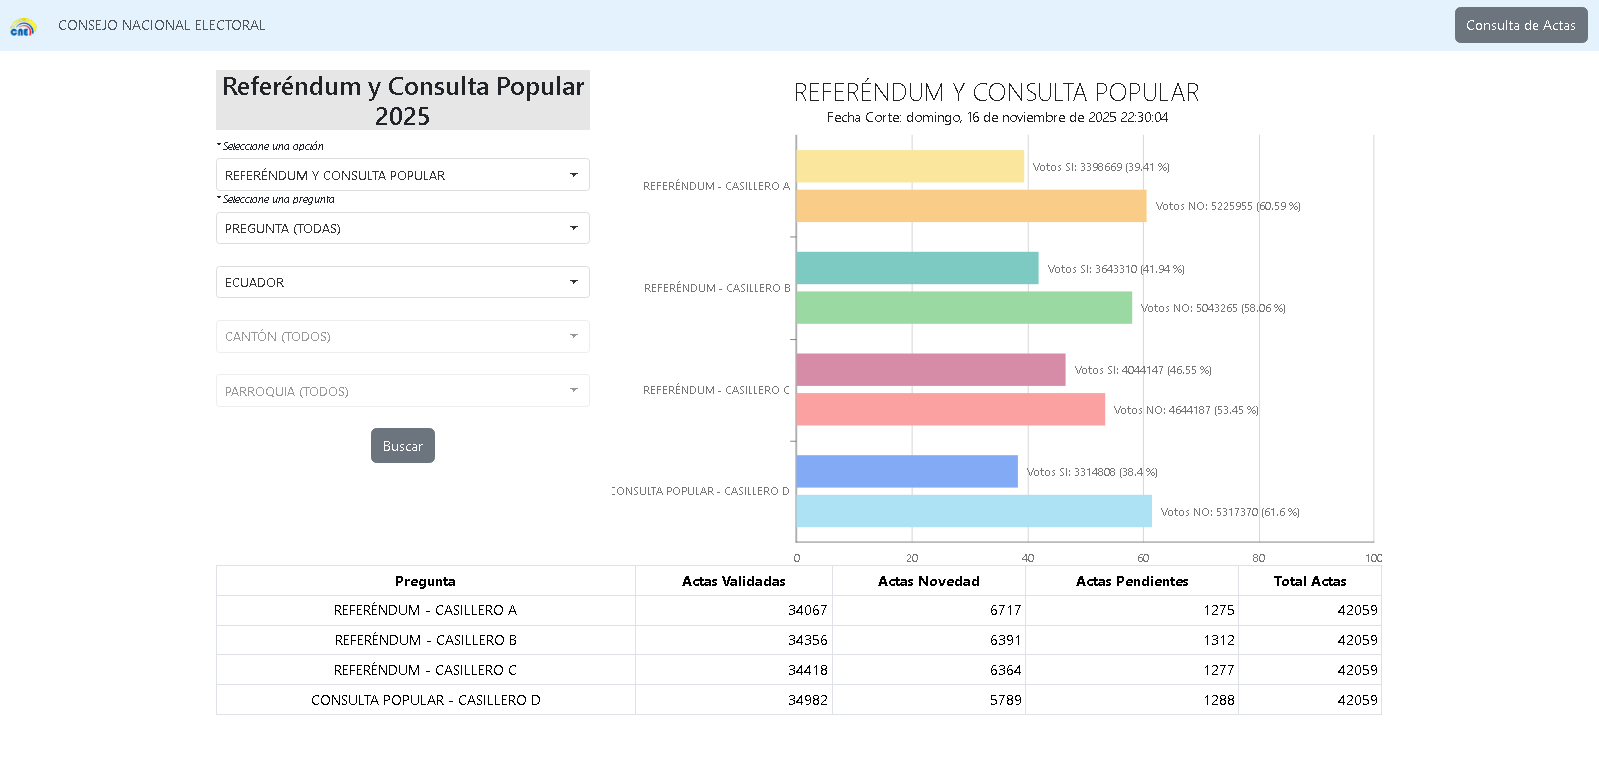
Task: Select the blue Casillero D SI bar
Action: 907,471
